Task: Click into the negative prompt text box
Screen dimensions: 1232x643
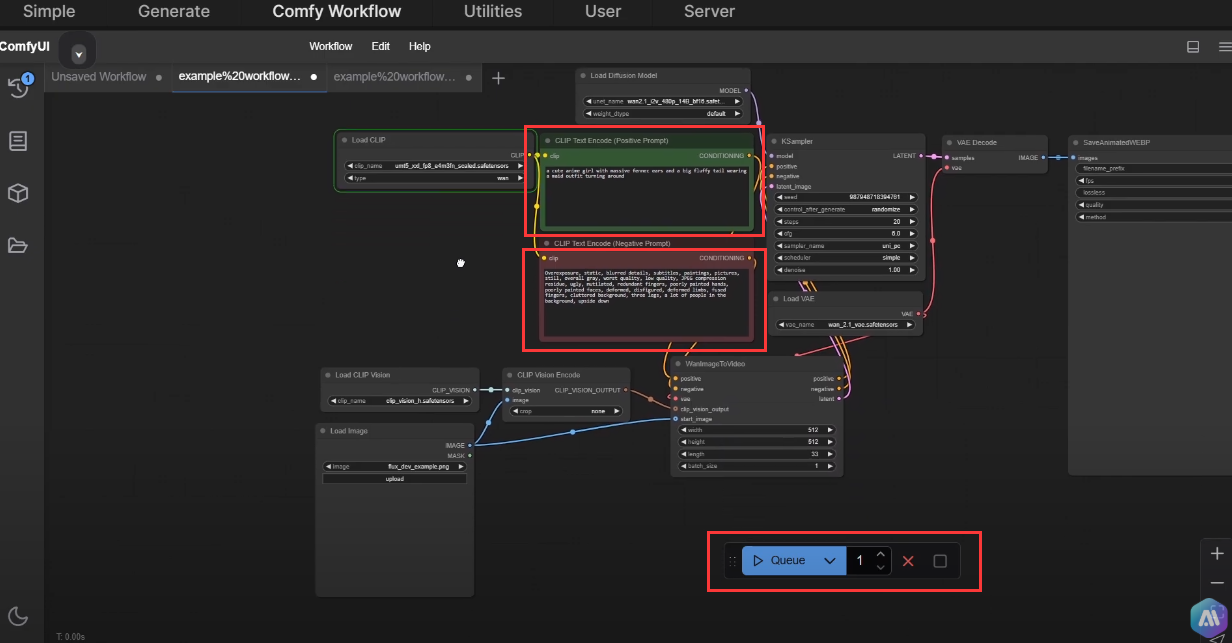Action: 645,302
